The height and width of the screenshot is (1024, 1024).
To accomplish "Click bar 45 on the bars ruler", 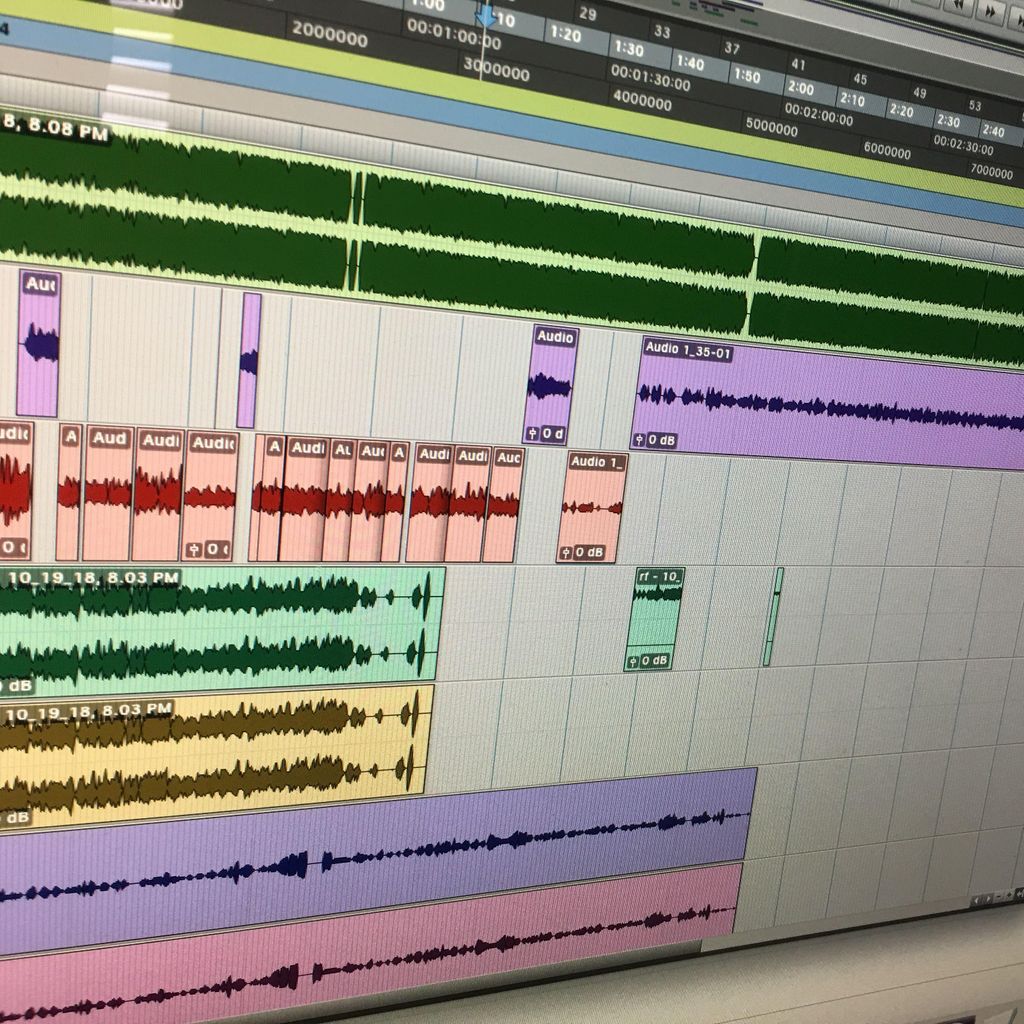I will coord(860,79).
